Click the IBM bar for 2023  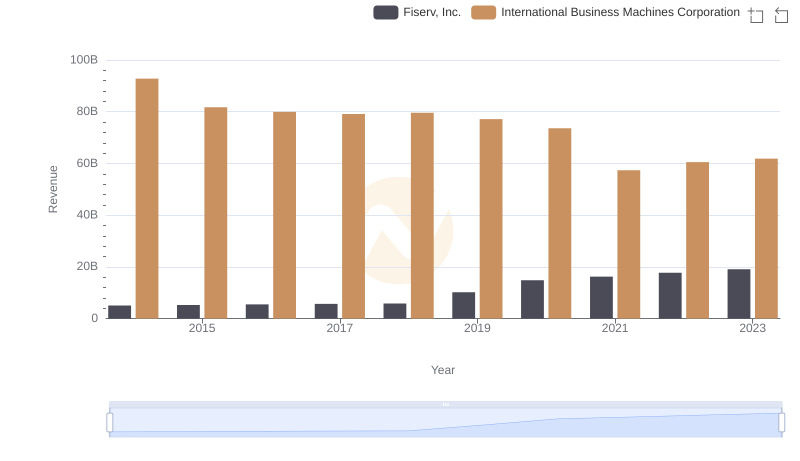pos(766,239)
